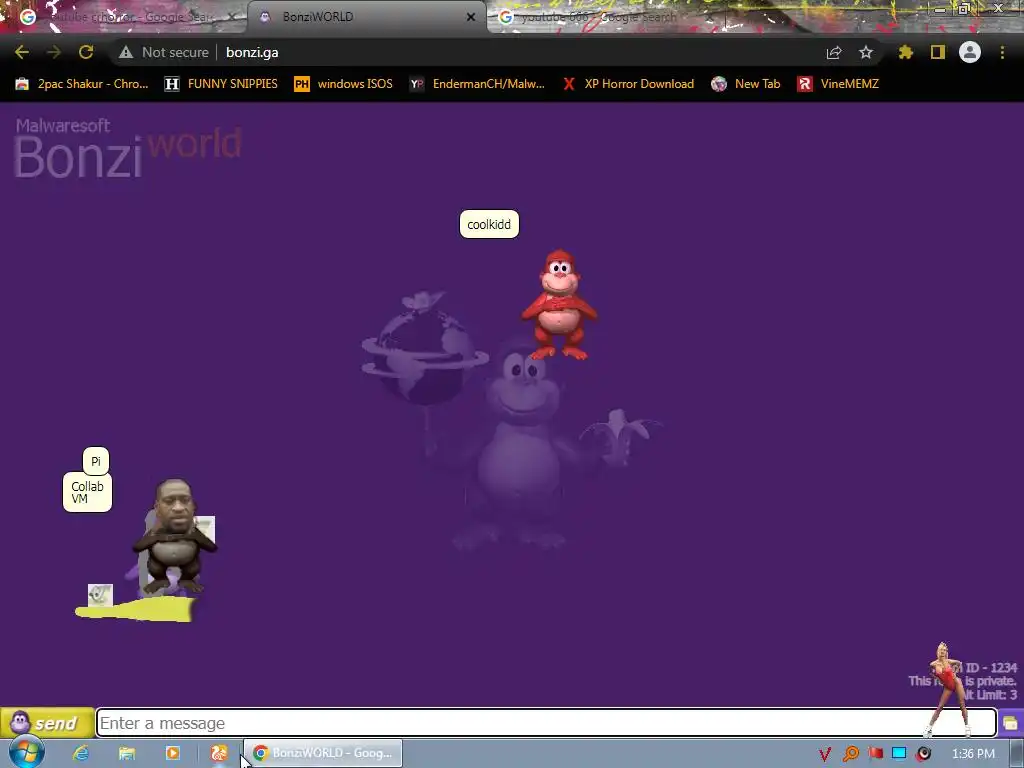The width and height of the screenshot is (1024, 768).
Task: Click the Pi speech bubble
Action: 96,461
